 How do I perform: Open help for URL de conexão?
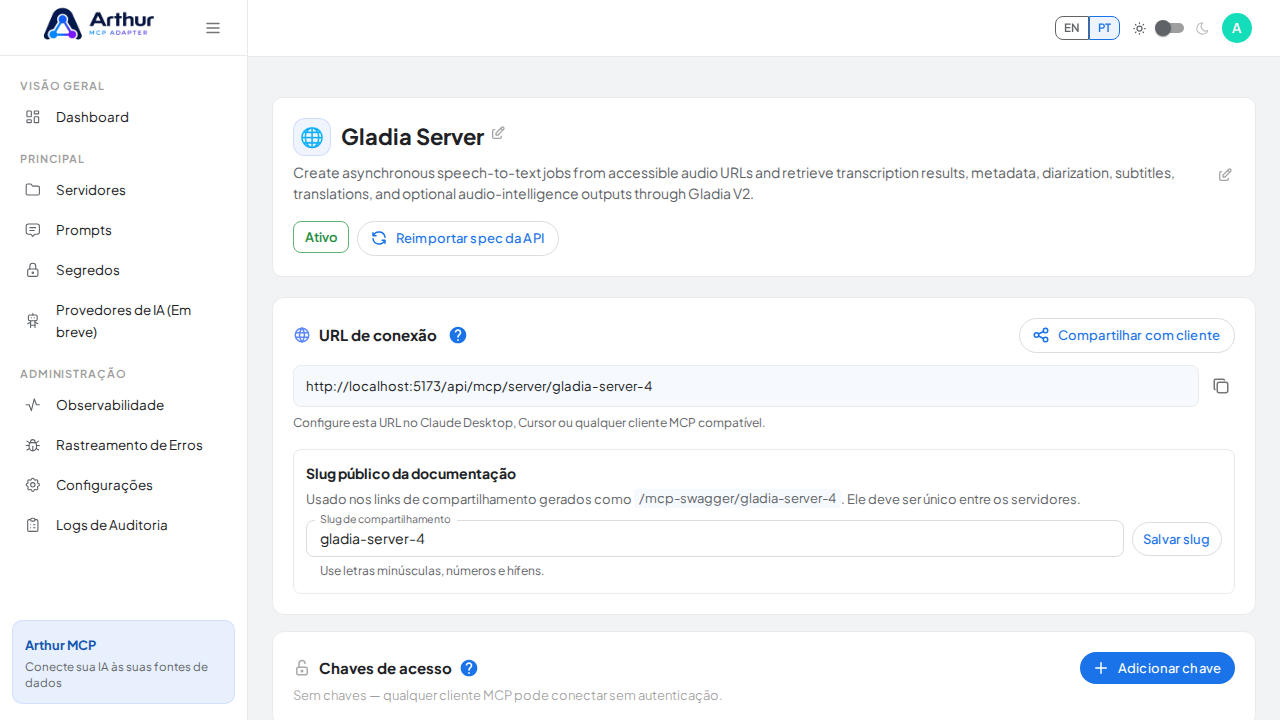[x=458, y=335]
